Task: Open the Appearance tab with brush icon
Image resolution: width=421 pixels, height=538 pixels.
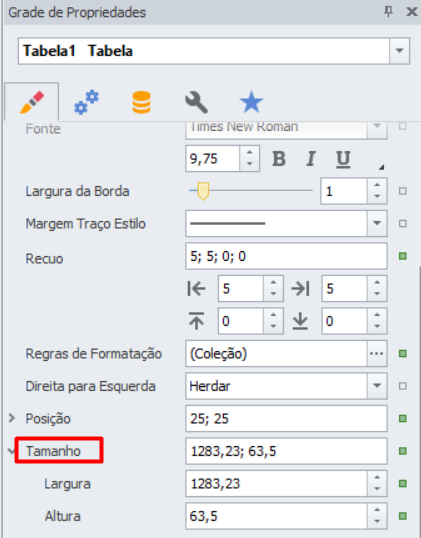Action: (32, 102)
